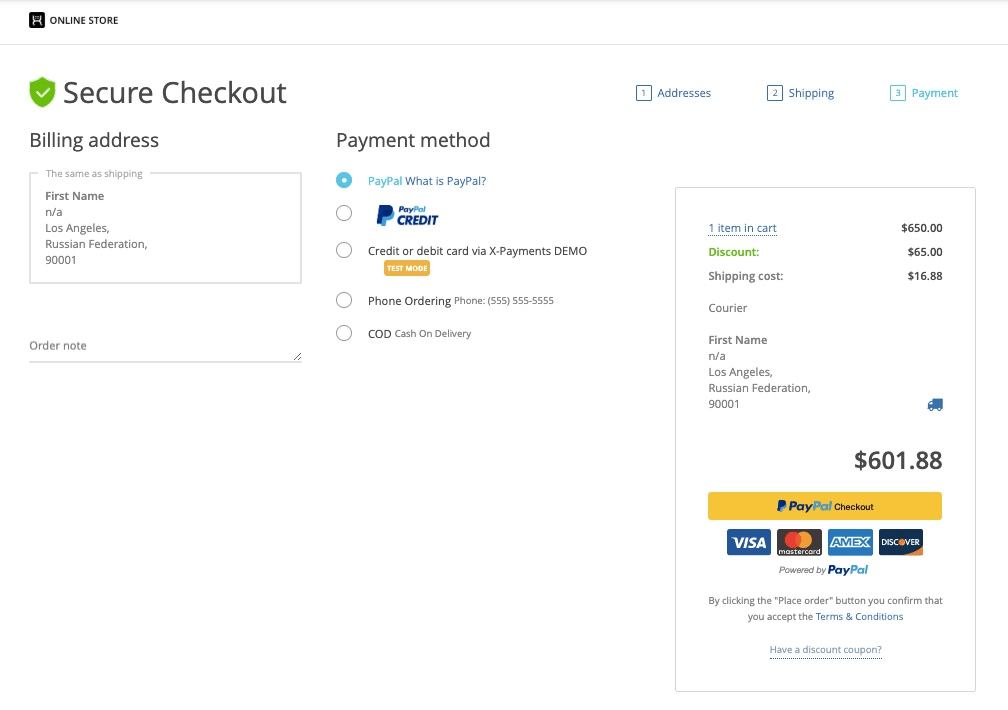Click the PayPal Checkout button

pyautogui.click(x=824, y=505)
